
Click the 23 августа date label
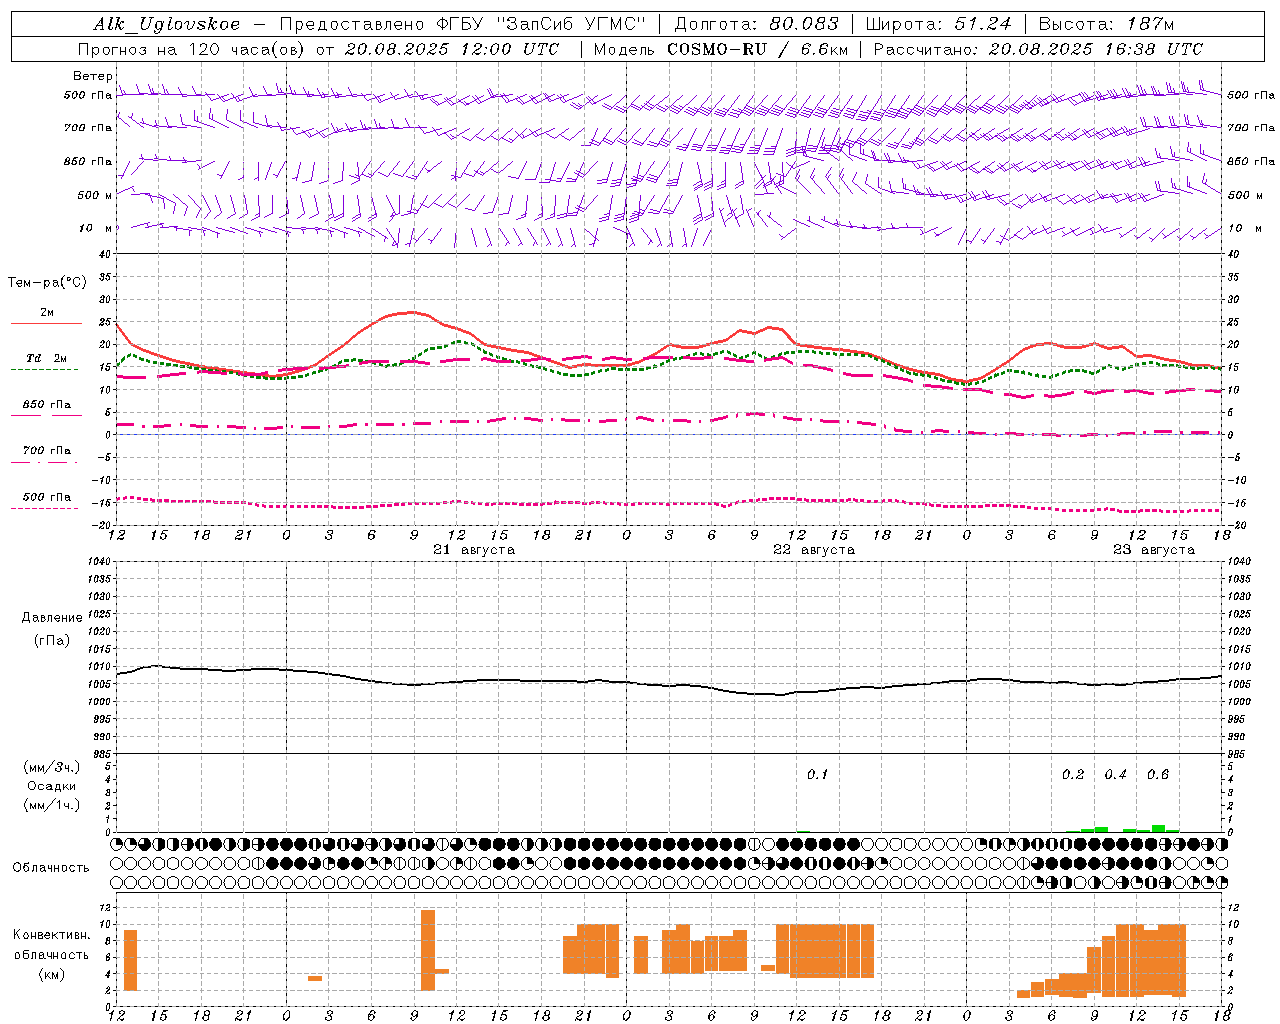click(1154, 550)
